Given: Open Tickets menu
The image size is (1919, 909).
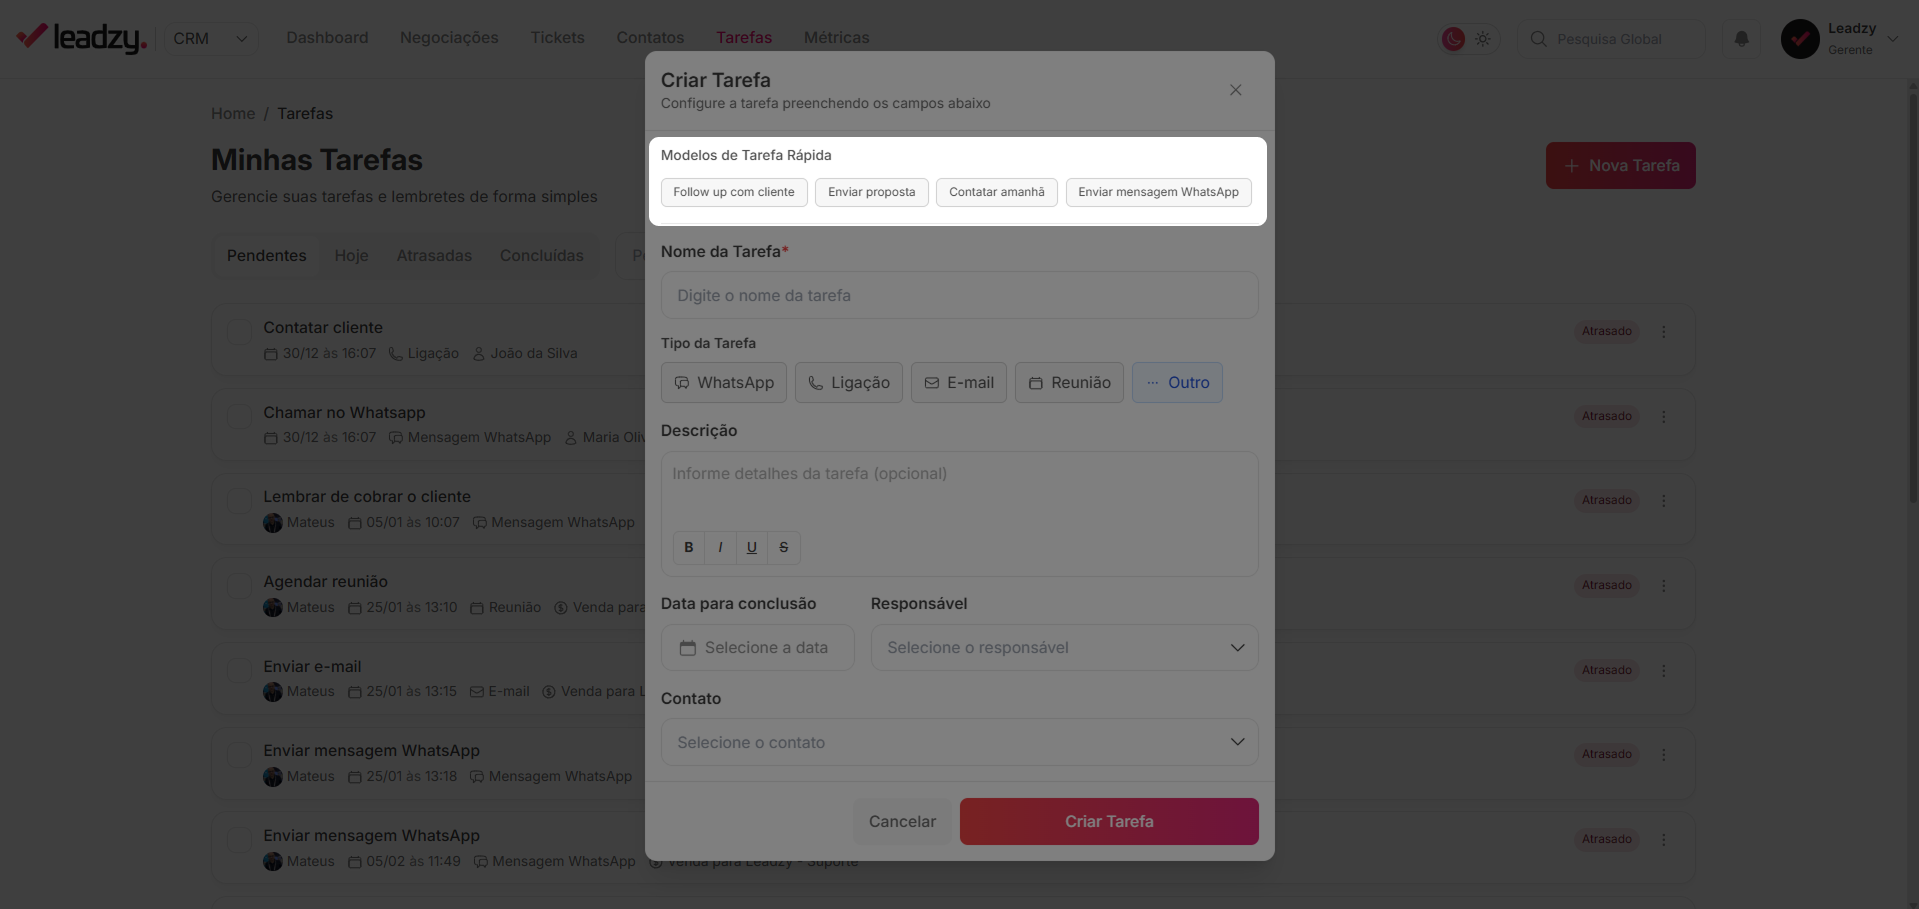Looking at the screenshot, I should coord(557,37).
